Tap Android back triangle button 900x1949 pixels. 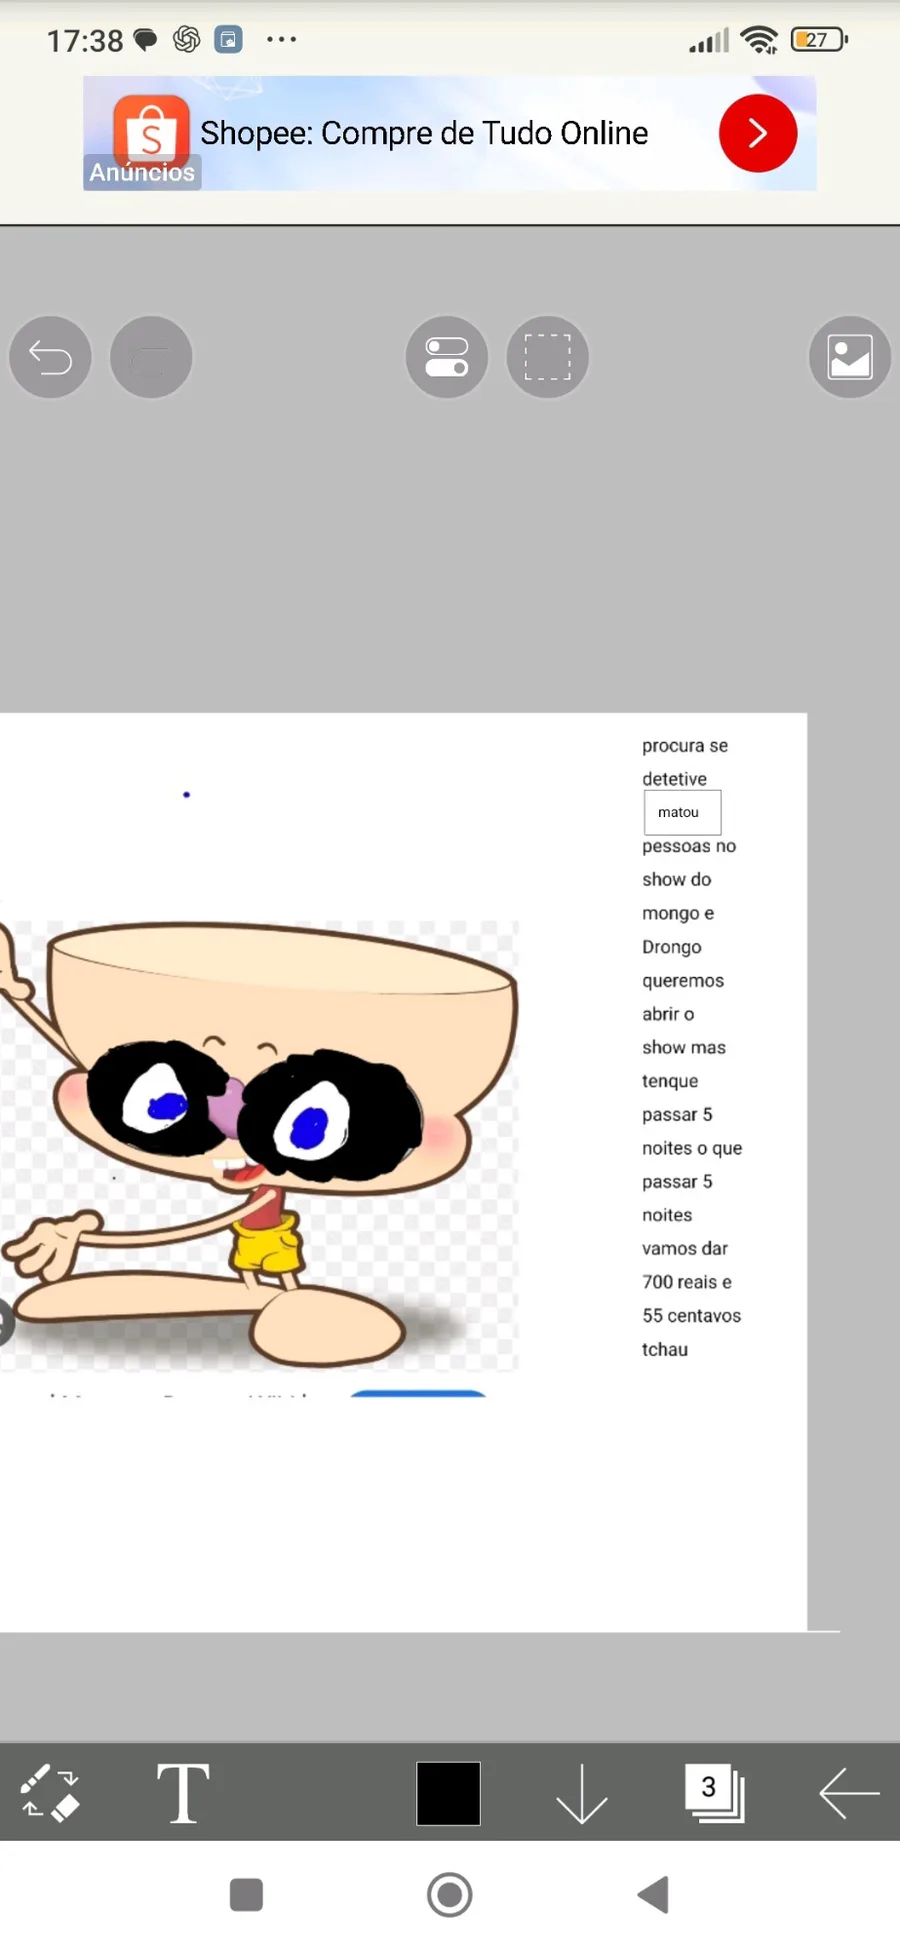[653, 1895]
